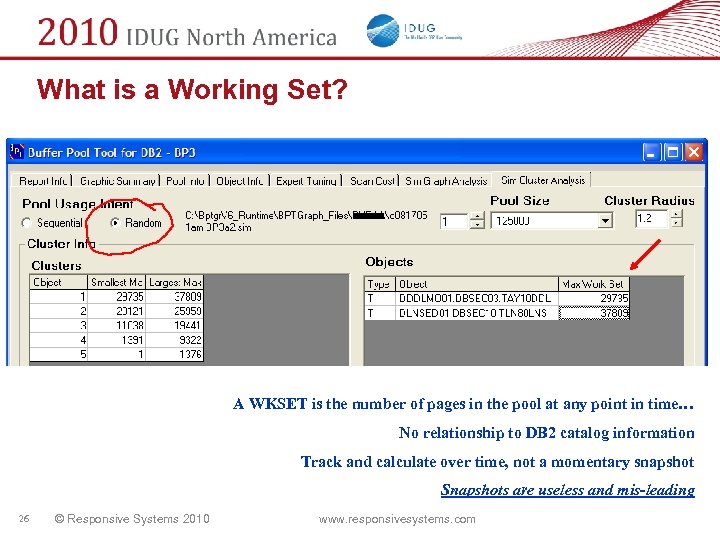Click the pool number field showing 1

coord(455,222)
